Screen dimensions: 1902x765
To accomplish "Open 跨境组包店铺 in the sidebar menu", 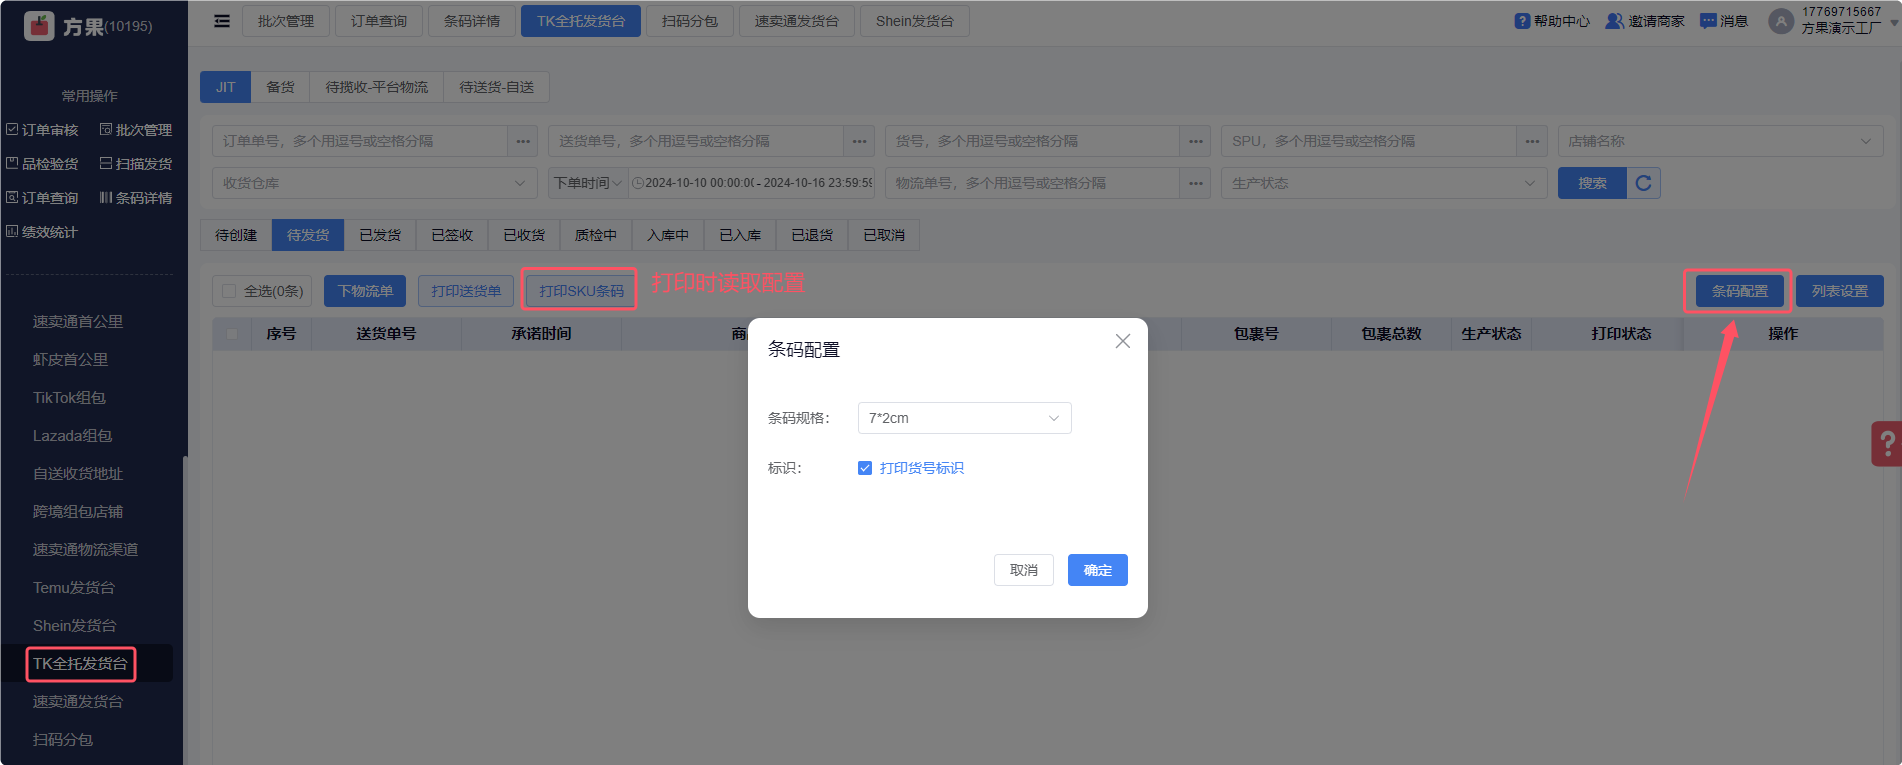I will point(78,512).
